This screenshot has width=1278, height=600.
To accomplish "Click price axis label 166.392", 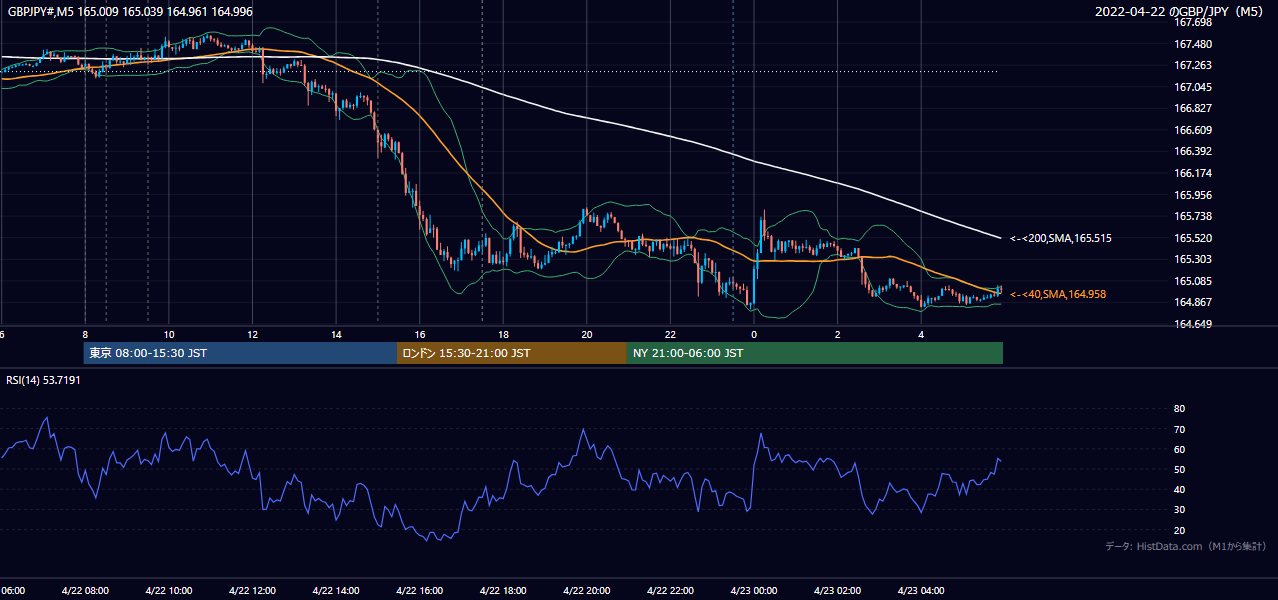I will tap(1192, 152).
